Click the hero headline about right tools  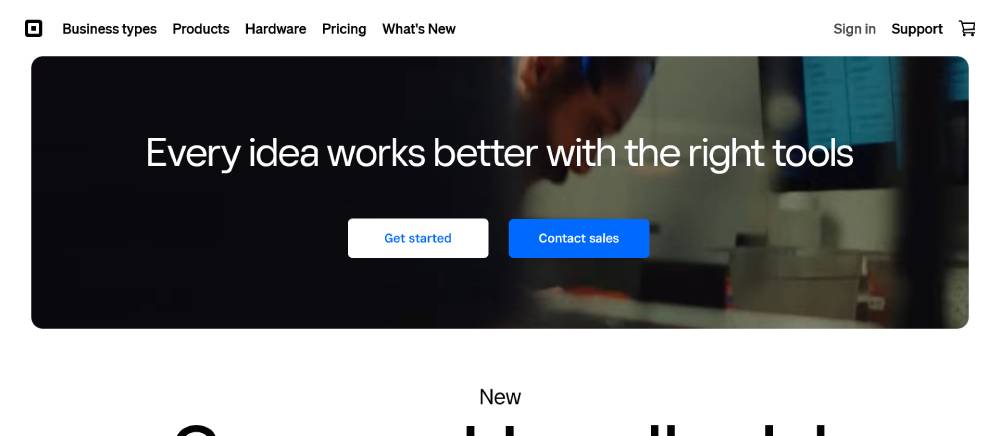point(499,153)
